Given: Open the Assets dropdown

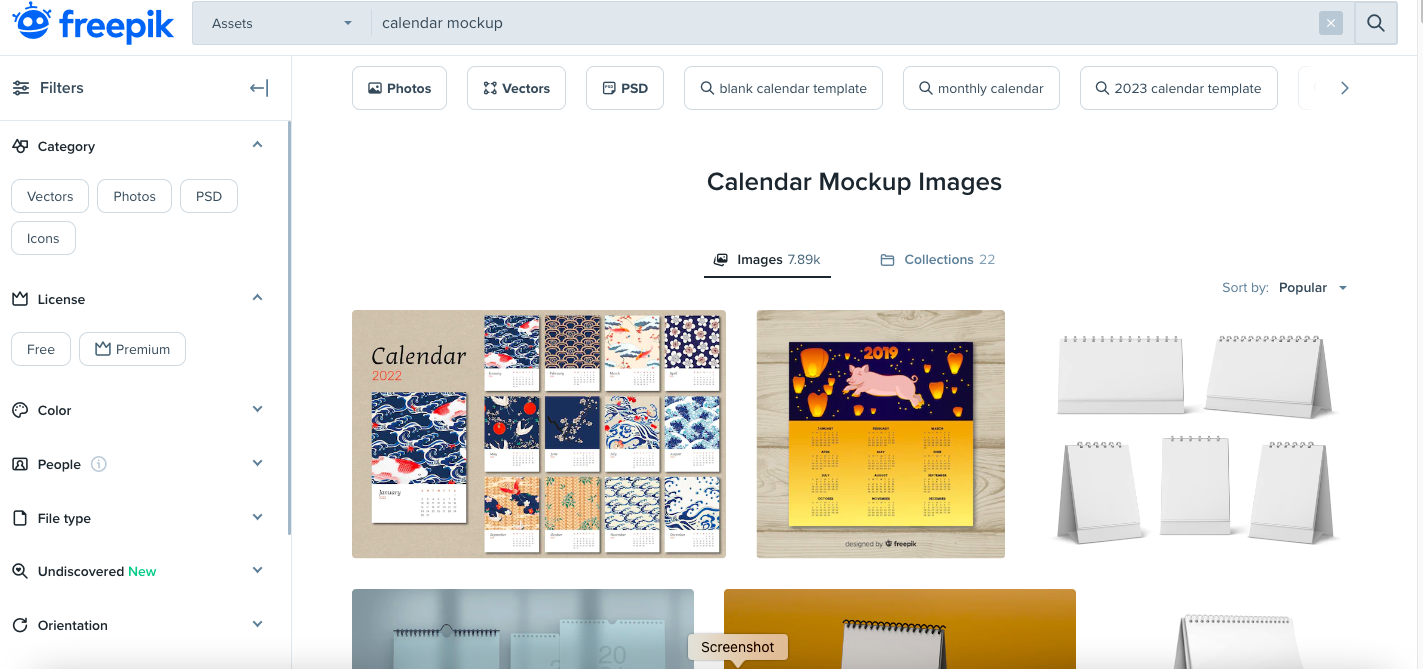Looking at the screenshot, I should [x=283, y=23].
